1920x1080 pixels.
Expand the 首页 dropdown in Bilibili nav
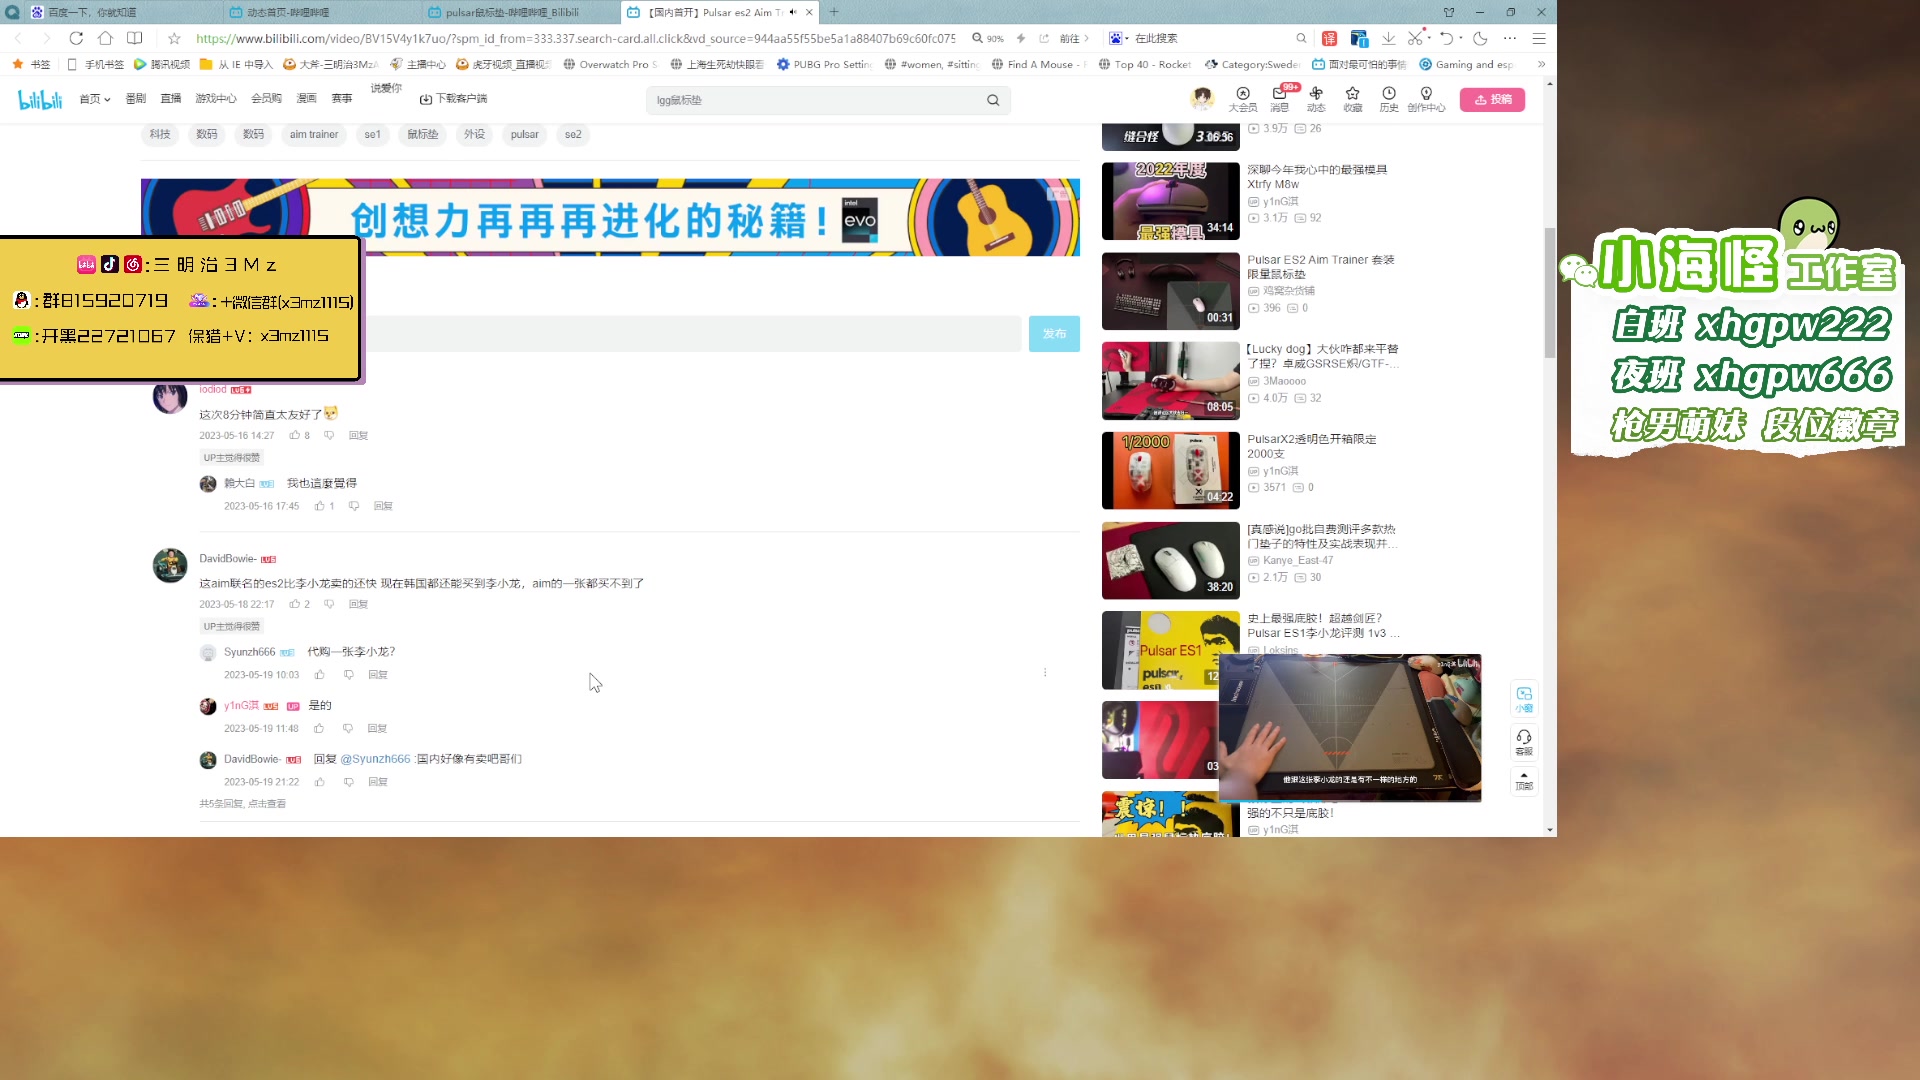[x=95, y=99]
